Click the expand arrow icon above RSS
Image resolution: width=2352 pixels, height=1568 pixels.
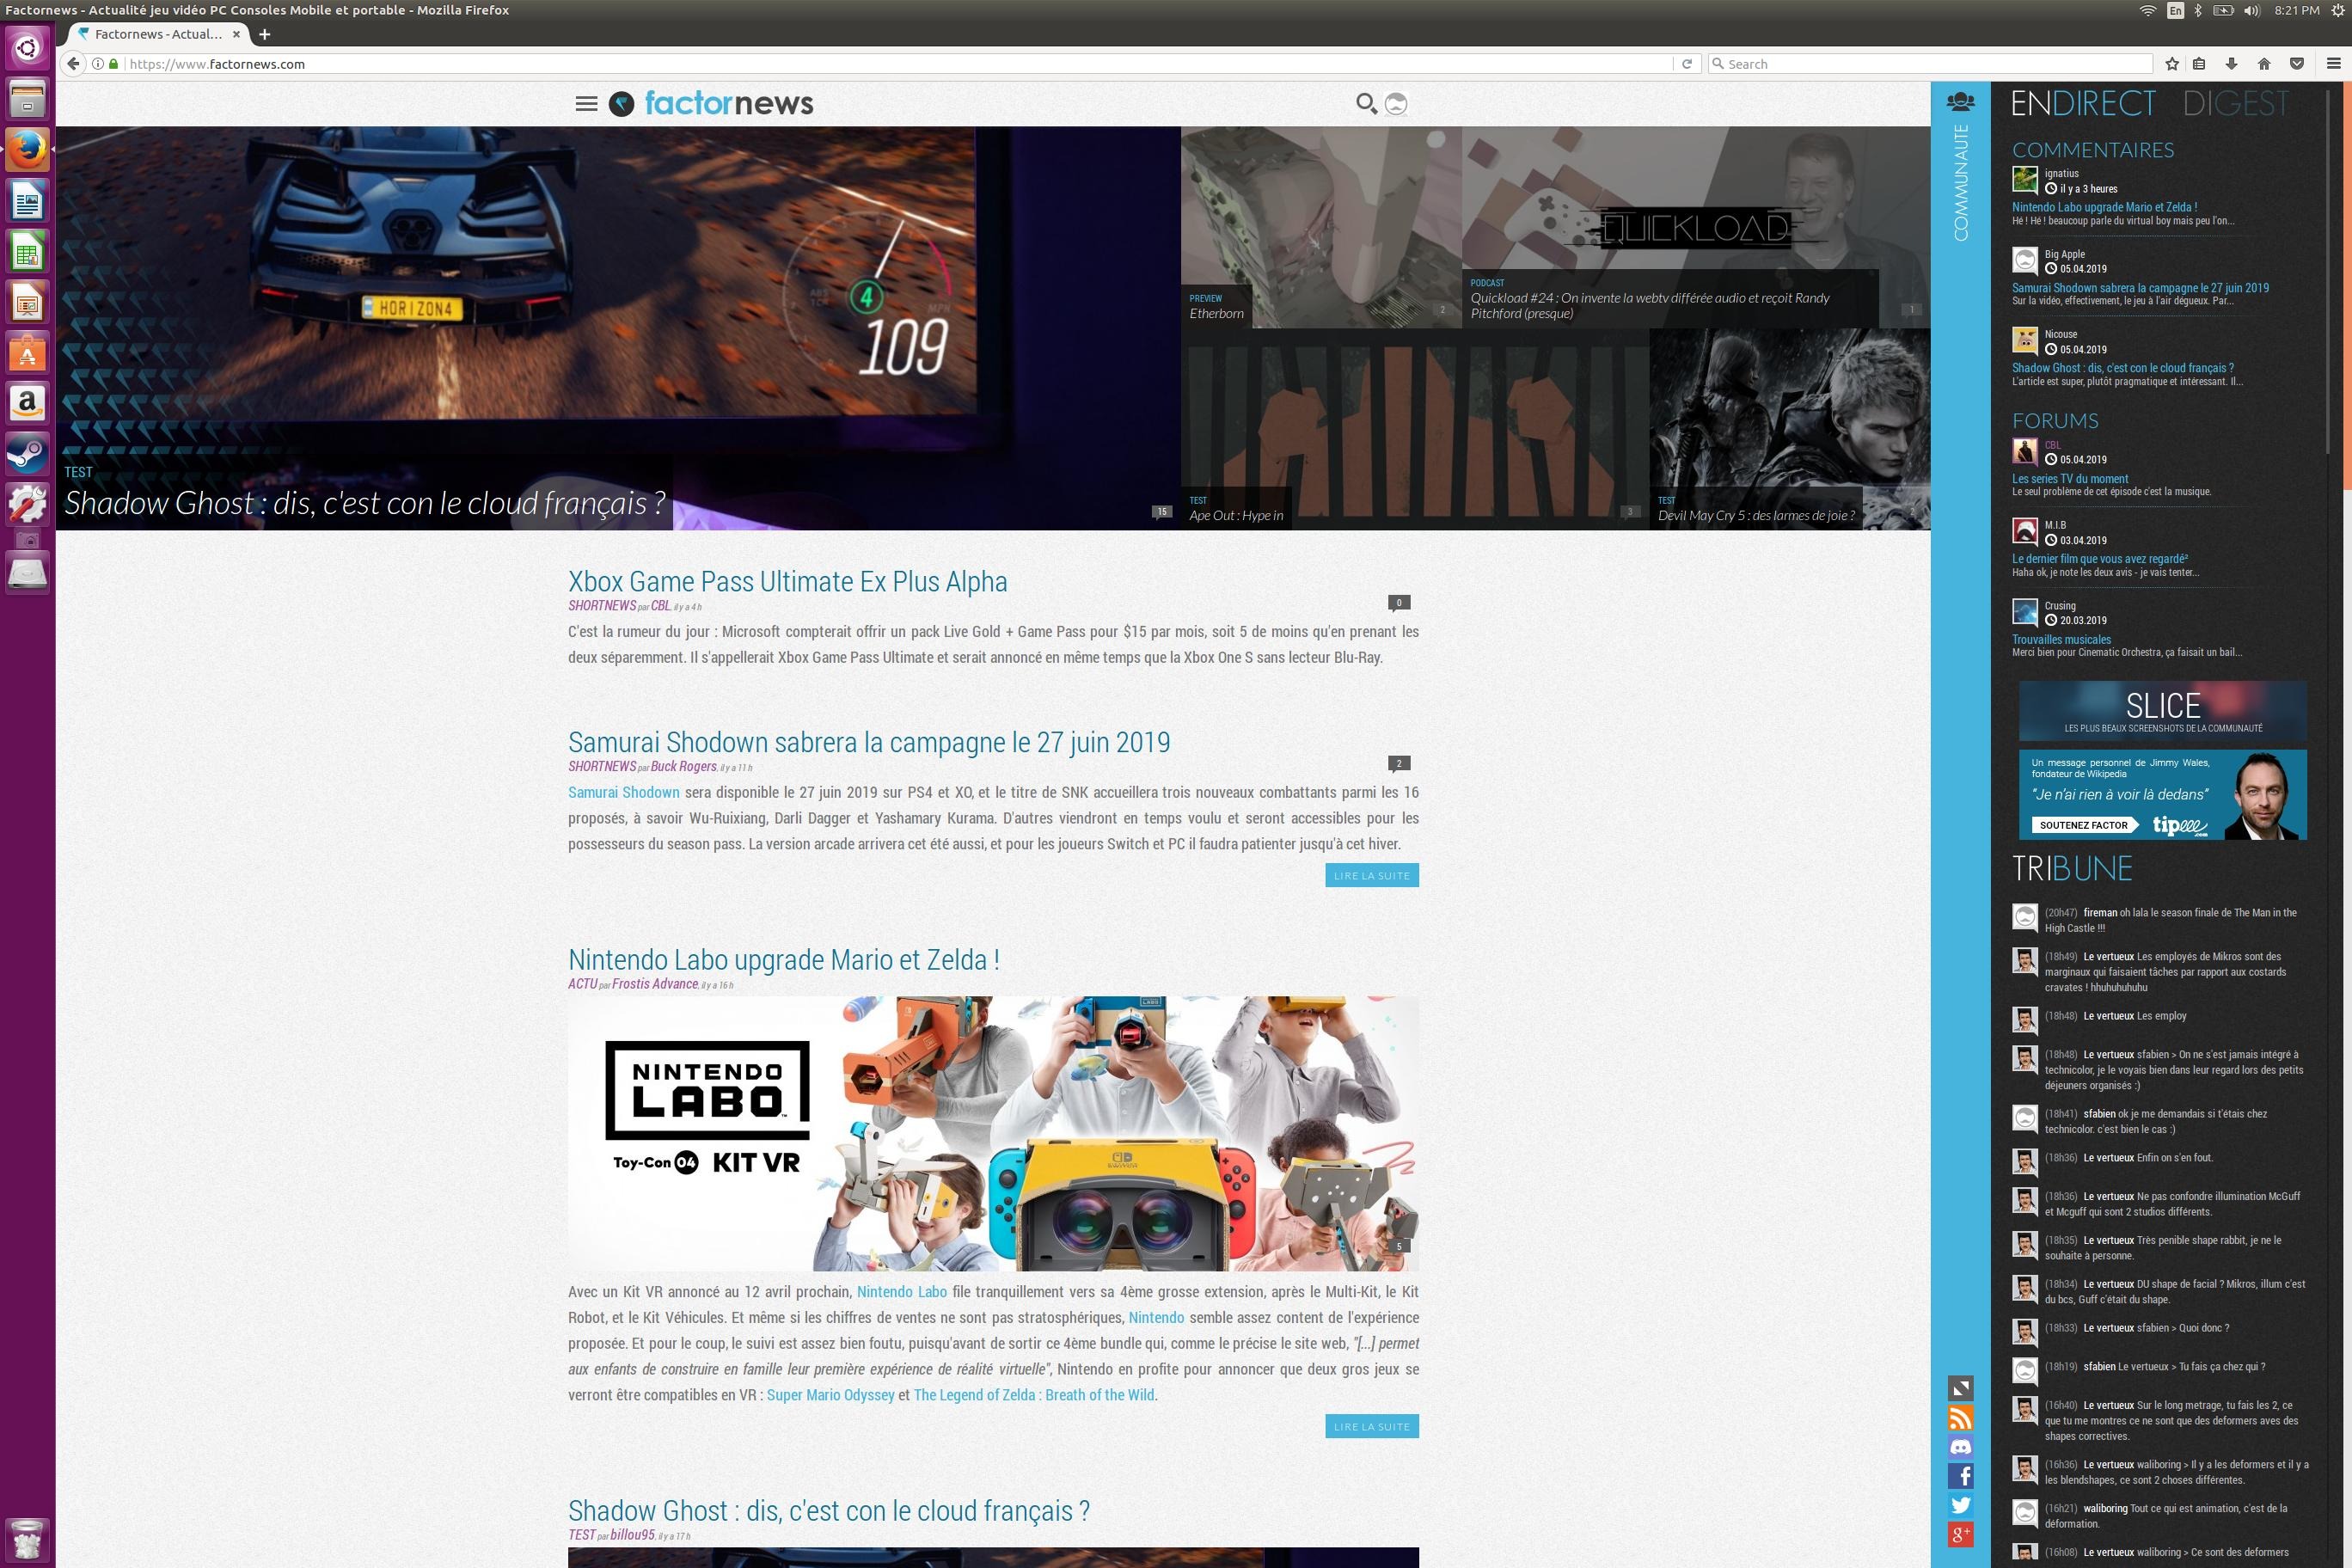coord(1960,1388)
